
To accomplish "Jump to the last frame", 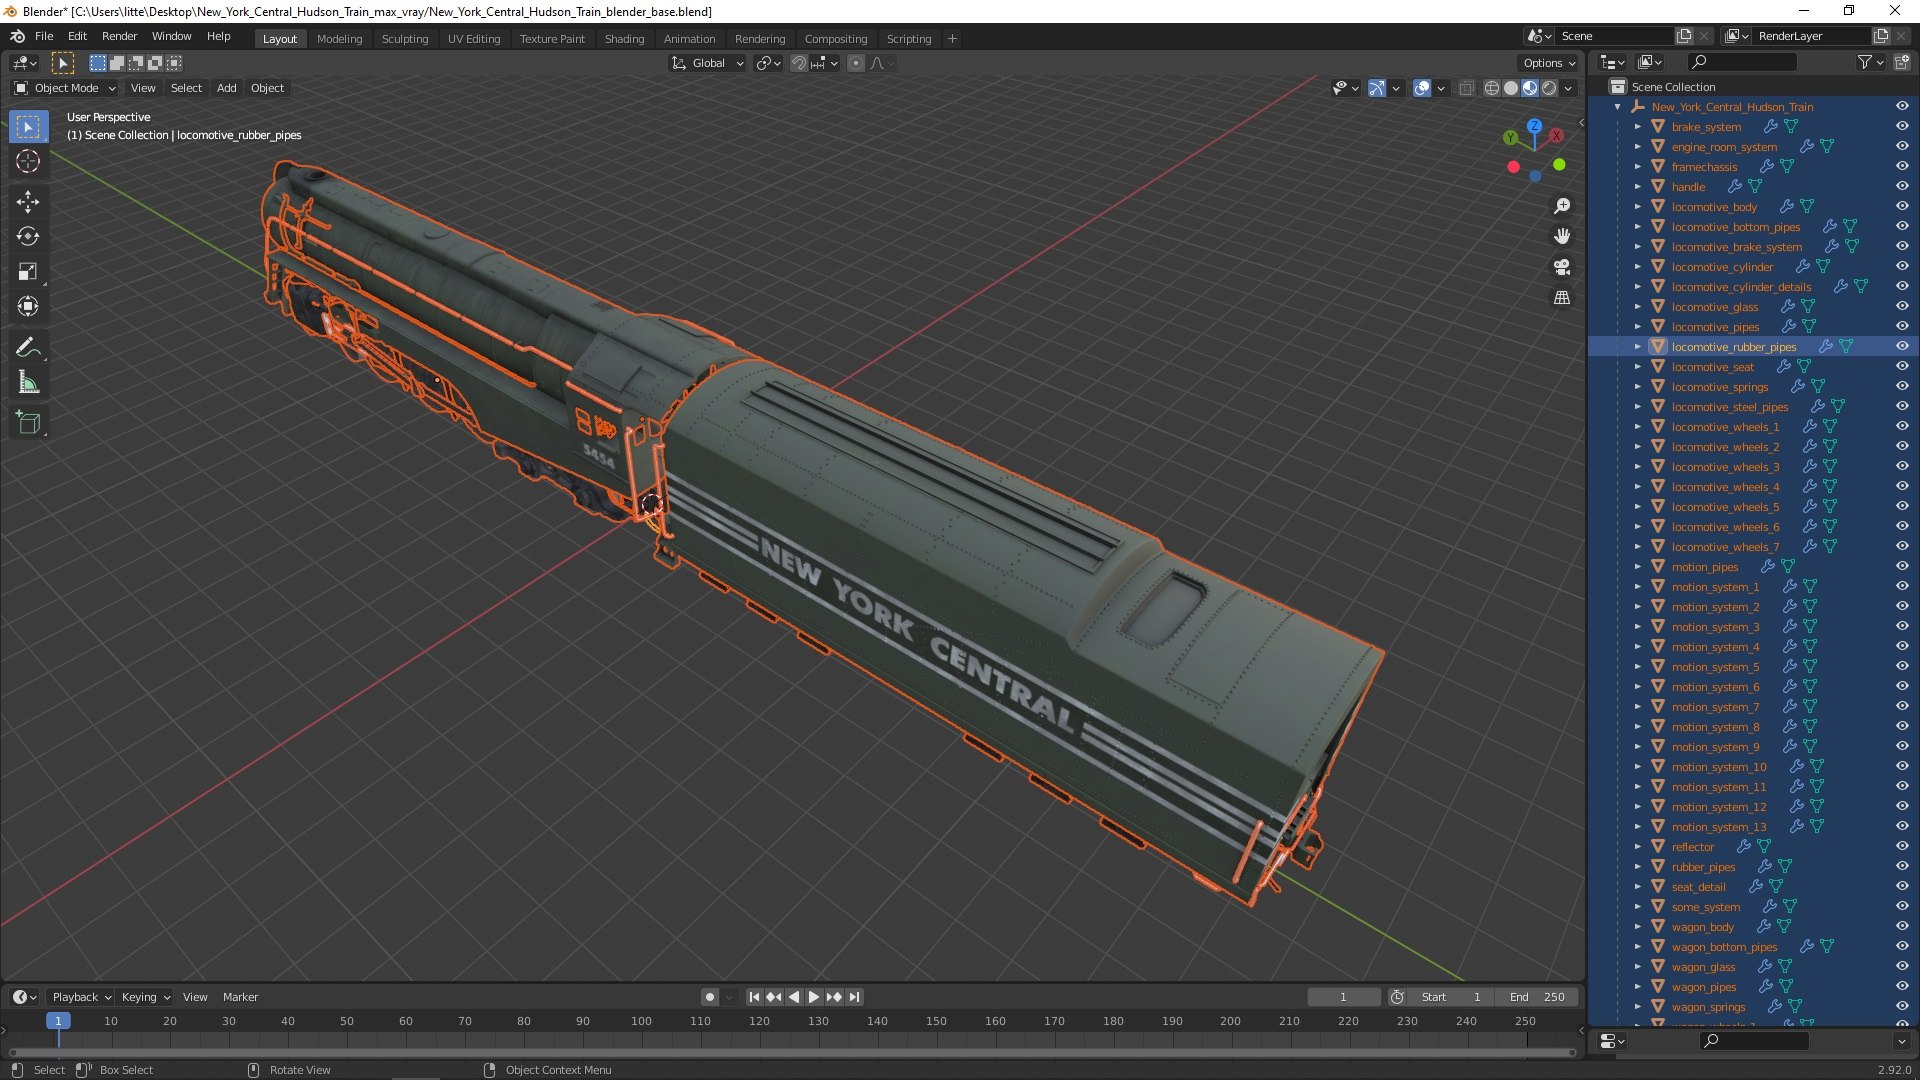I will [854, 997].
